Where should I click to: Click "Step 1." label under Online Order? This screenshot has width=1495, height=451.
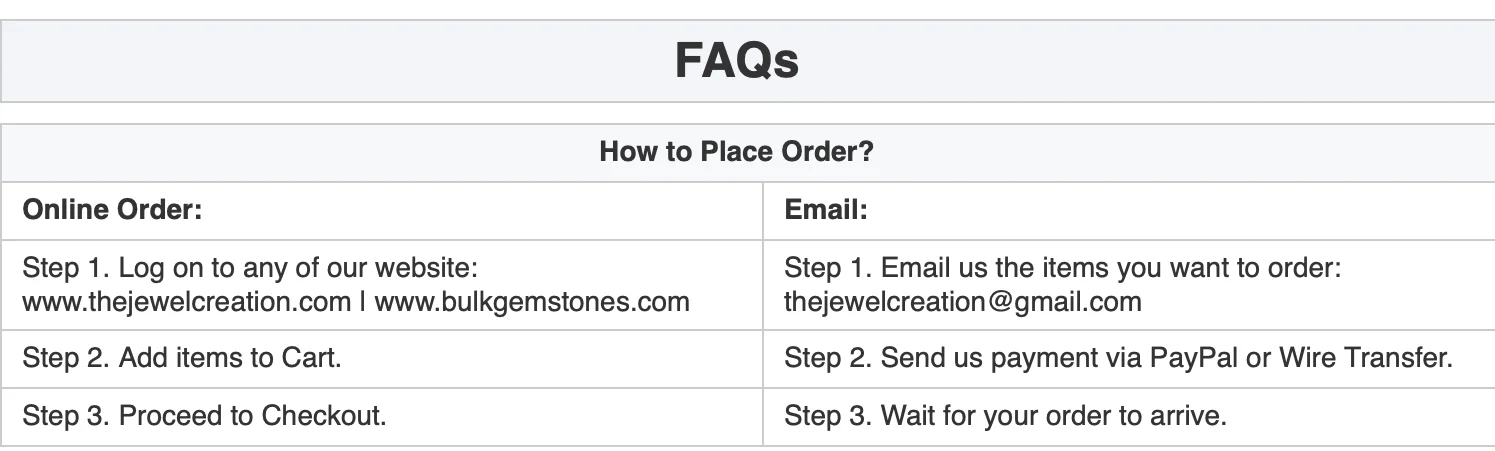(65, 269)
